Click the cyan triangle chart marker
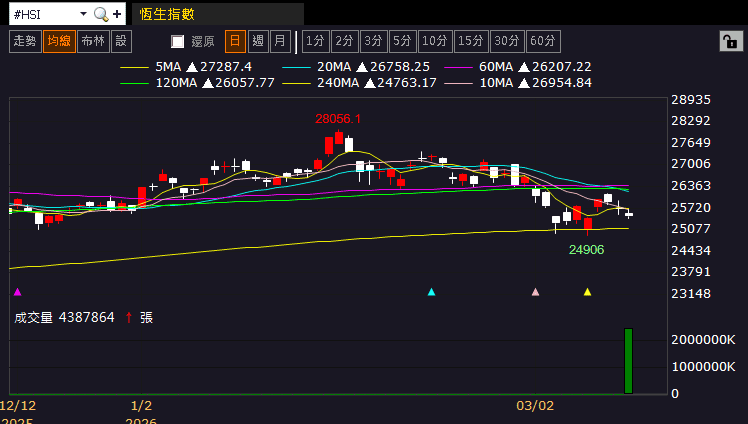 tap(431, 292)
